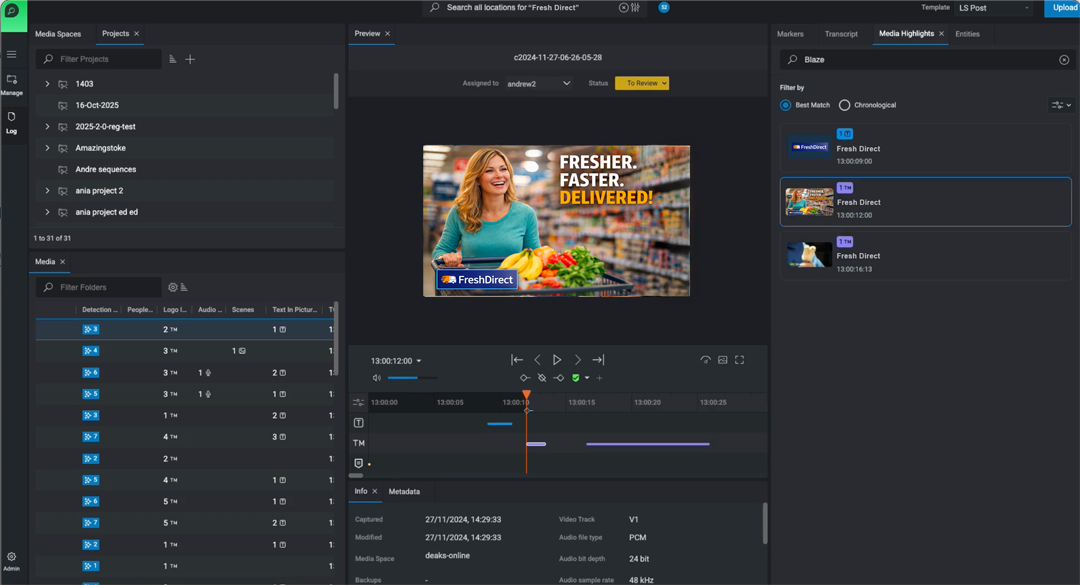This screenshot has width=1080, height=585.
Task: Click the Upload button
Action: tap(1061, 8)
